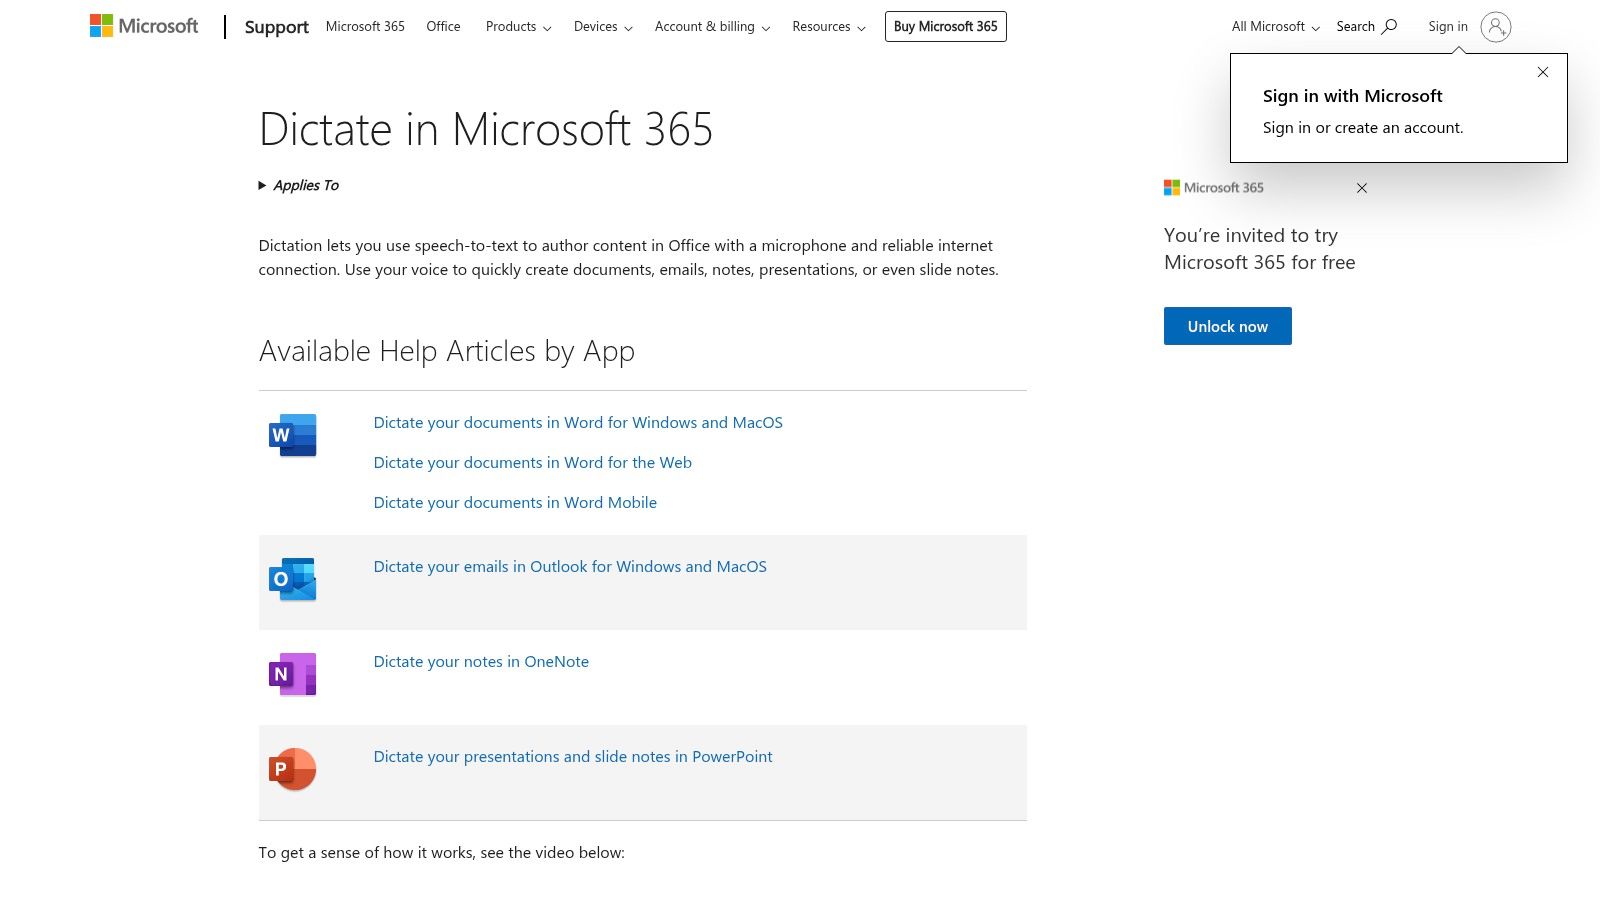Viewport: 1600px width, 900px height.
Task: Open Dictate in Word for Windows and MacOS
Action: [578, 423]
